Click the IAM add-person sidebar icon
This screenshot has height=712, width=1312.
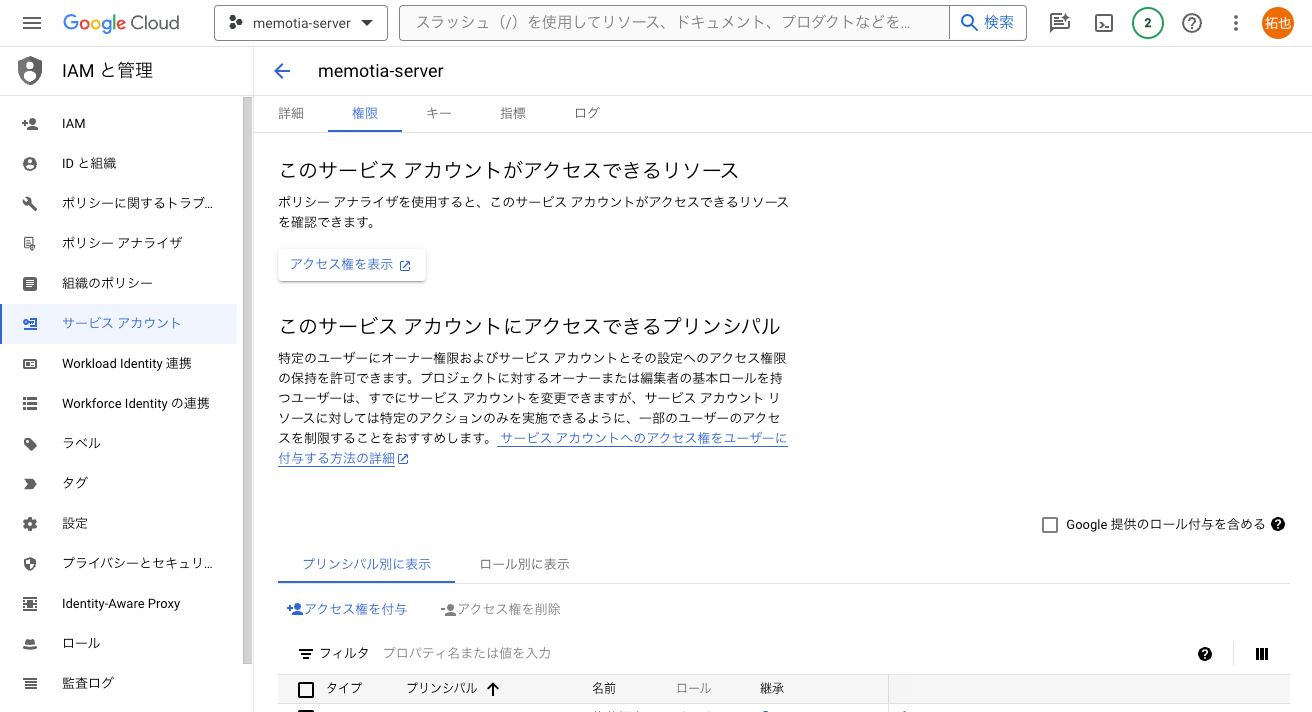tap(30, 124)
